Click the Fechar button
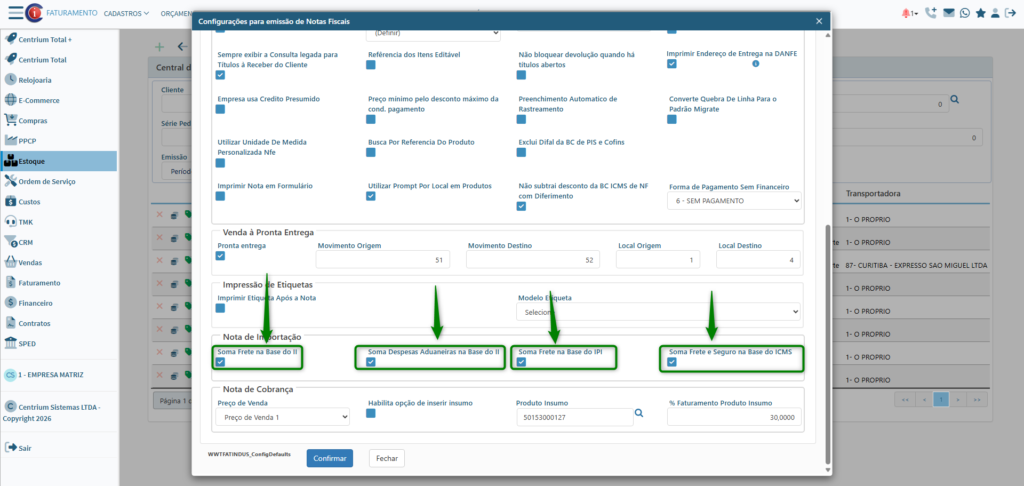 (387, 458)
